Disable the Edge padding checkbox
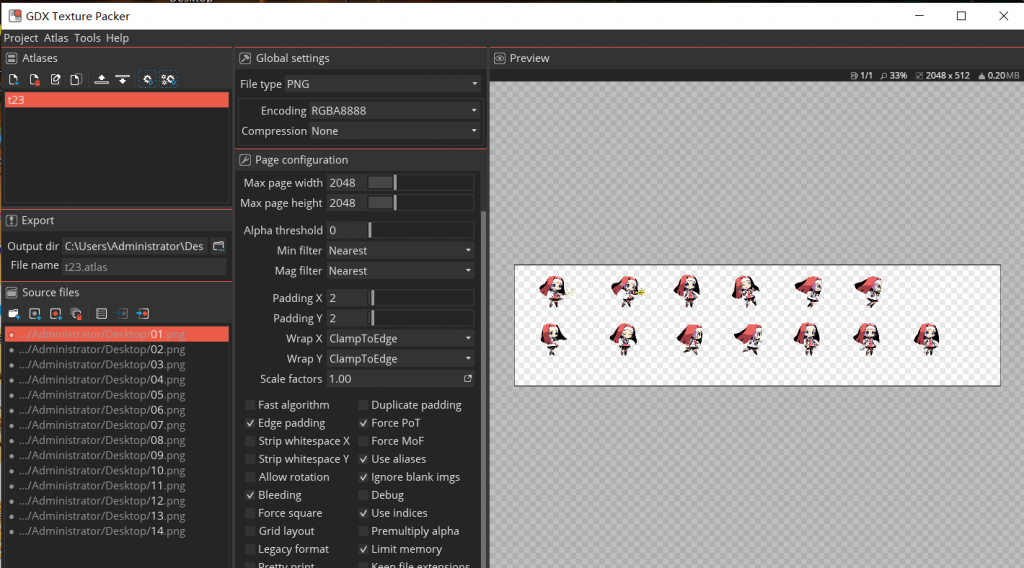This screenshot has width=1024, height=568. pyautogui.click(x=250, y=423)
